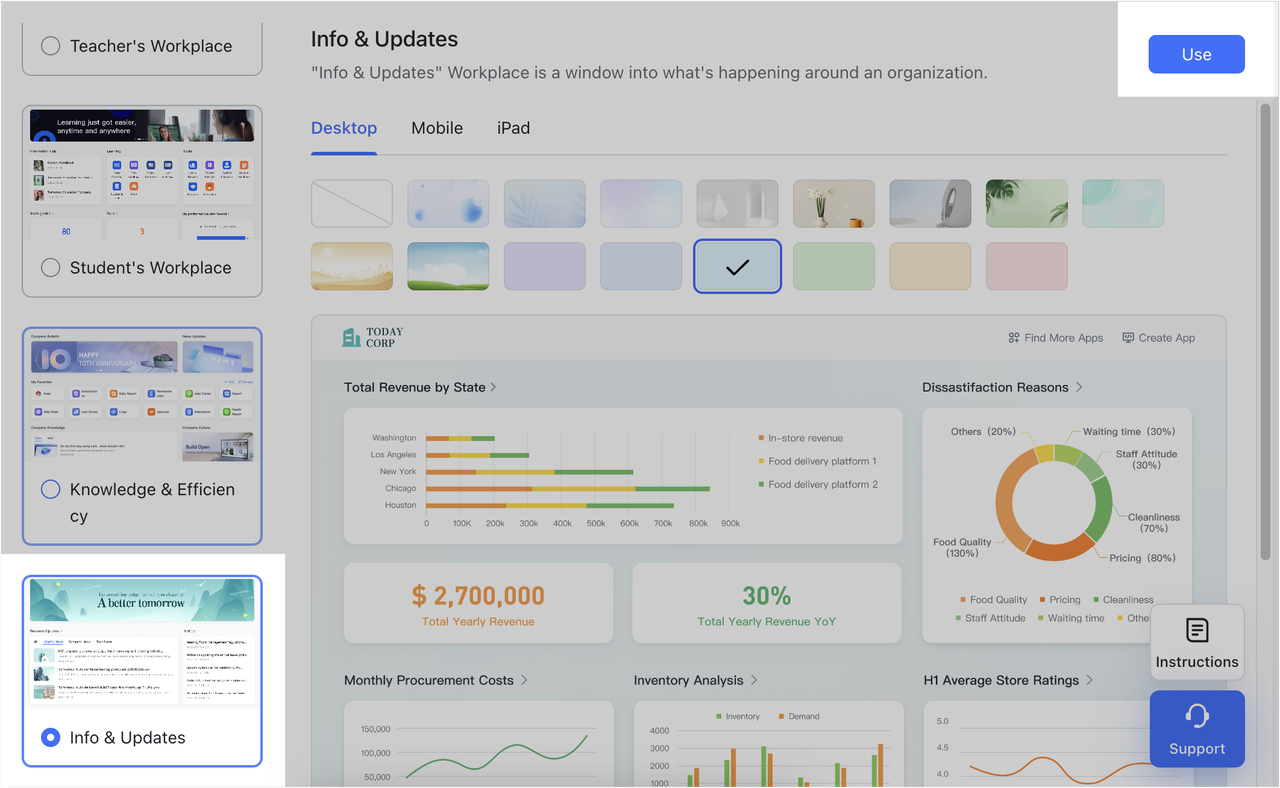Click the Chicago row label in chart
1280x788 pixels.
click(x=400, y=488)
